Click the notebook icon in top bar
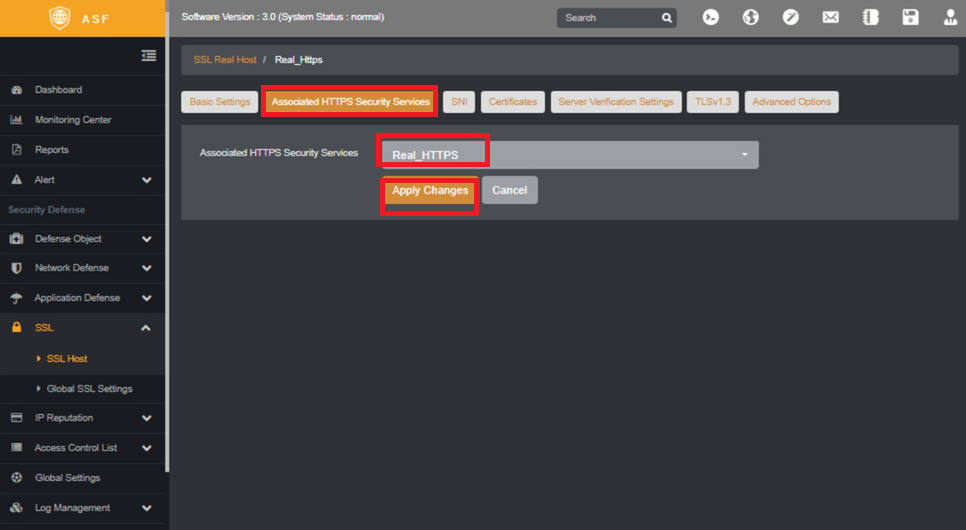The height and width of the screenshot is (530, 966). click(x=871, y=17)
